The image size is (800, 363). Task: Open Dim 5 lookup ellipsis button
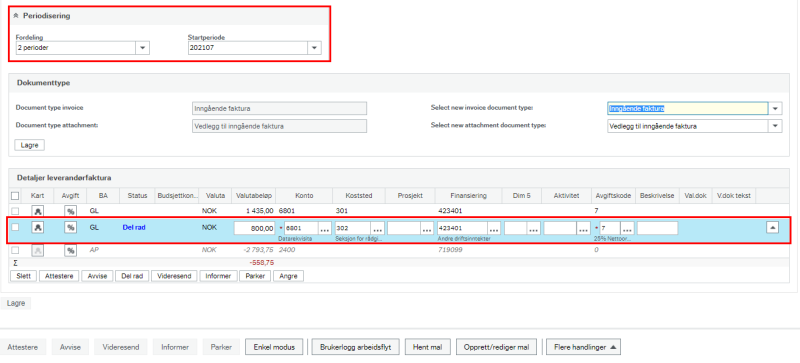point(534,229)
